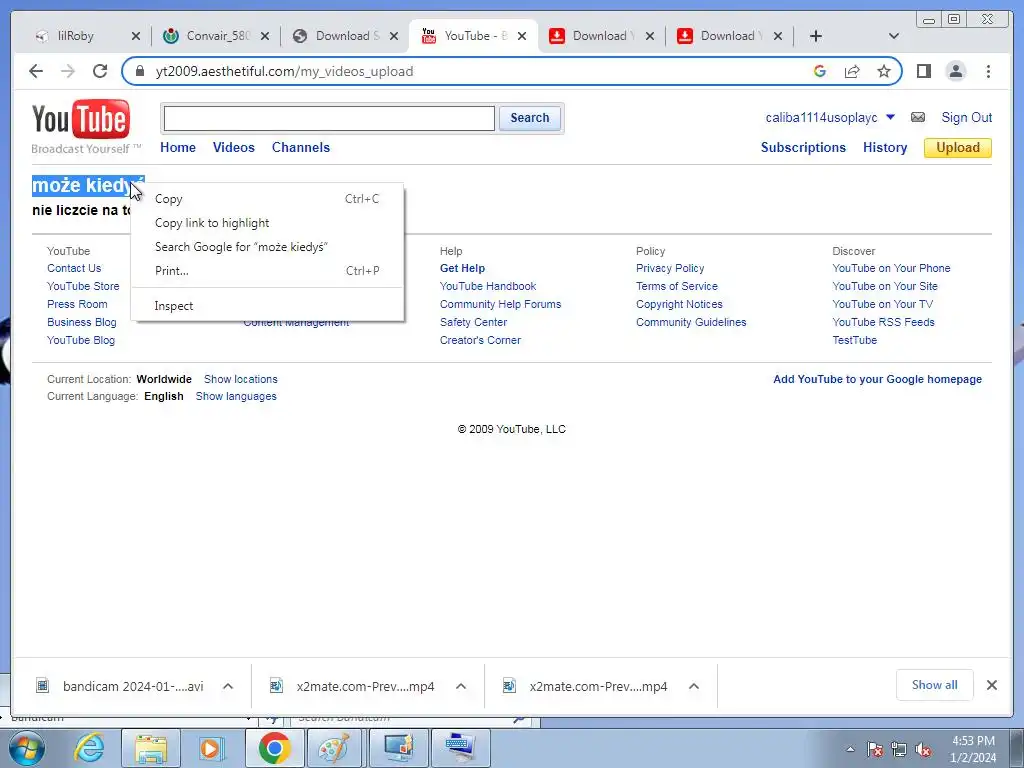Open a new tab with plus button

(x=816, y=36)
